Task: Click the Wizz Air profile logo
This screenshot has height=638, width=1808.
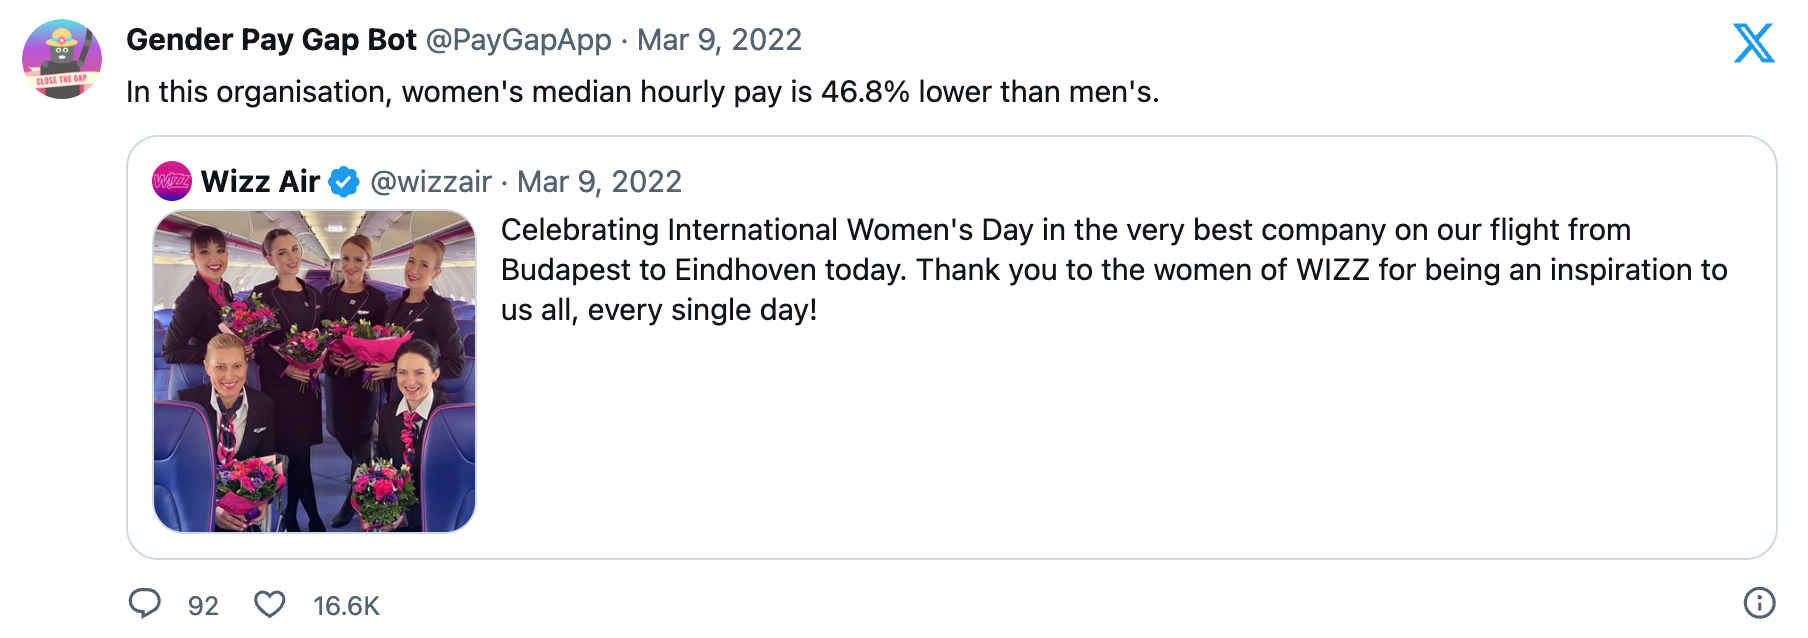Action: click(x=171, y=181)
